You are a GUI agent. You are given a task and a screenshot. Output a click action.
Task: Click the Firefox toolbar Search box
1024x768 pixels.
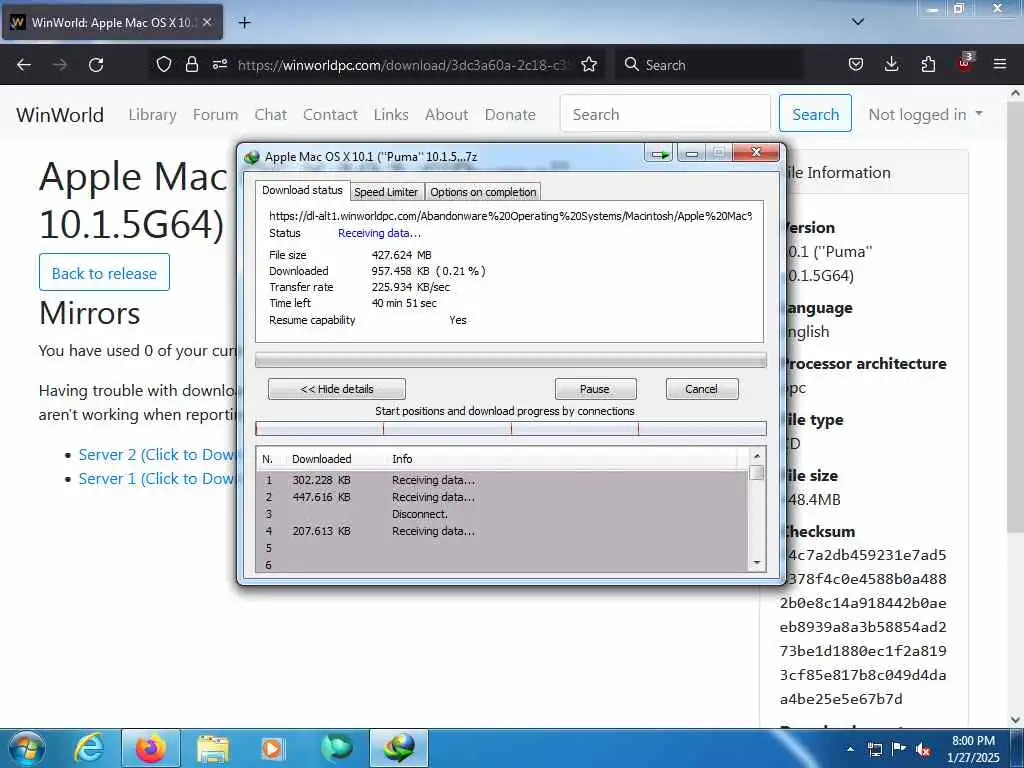click(x=709, y=65)
